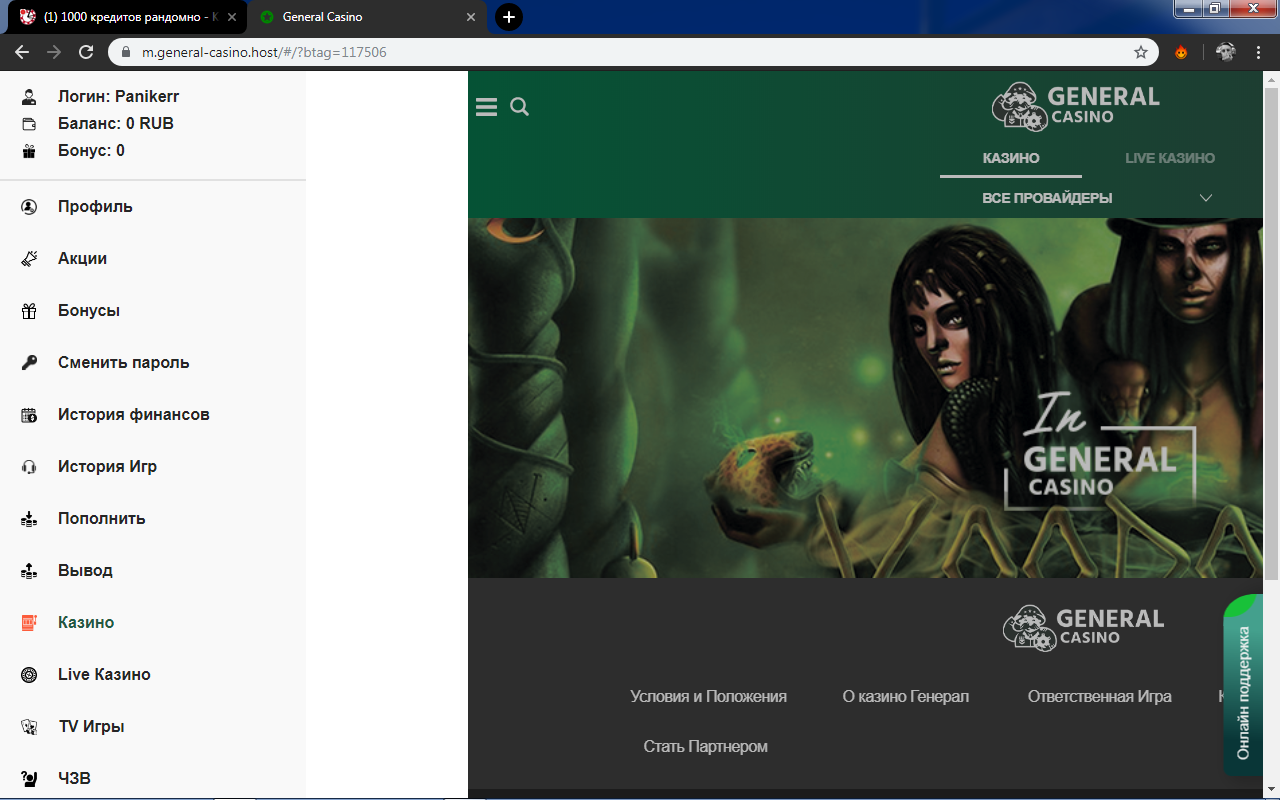Image resolution: width=1280 pixels, height=800 pixels.
Task: Open a new browser tab
Action: [x=509, y=17]
